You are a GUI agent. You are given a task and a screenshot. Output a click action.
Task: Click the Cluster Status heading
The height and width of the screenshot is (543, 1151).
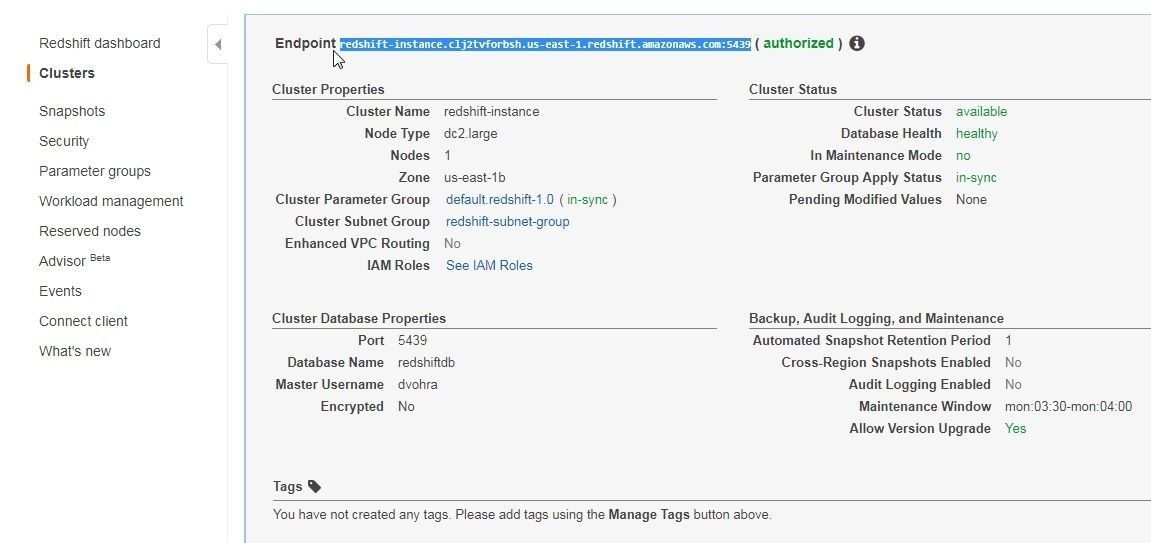pyautogui.click(x=793, y=90)
